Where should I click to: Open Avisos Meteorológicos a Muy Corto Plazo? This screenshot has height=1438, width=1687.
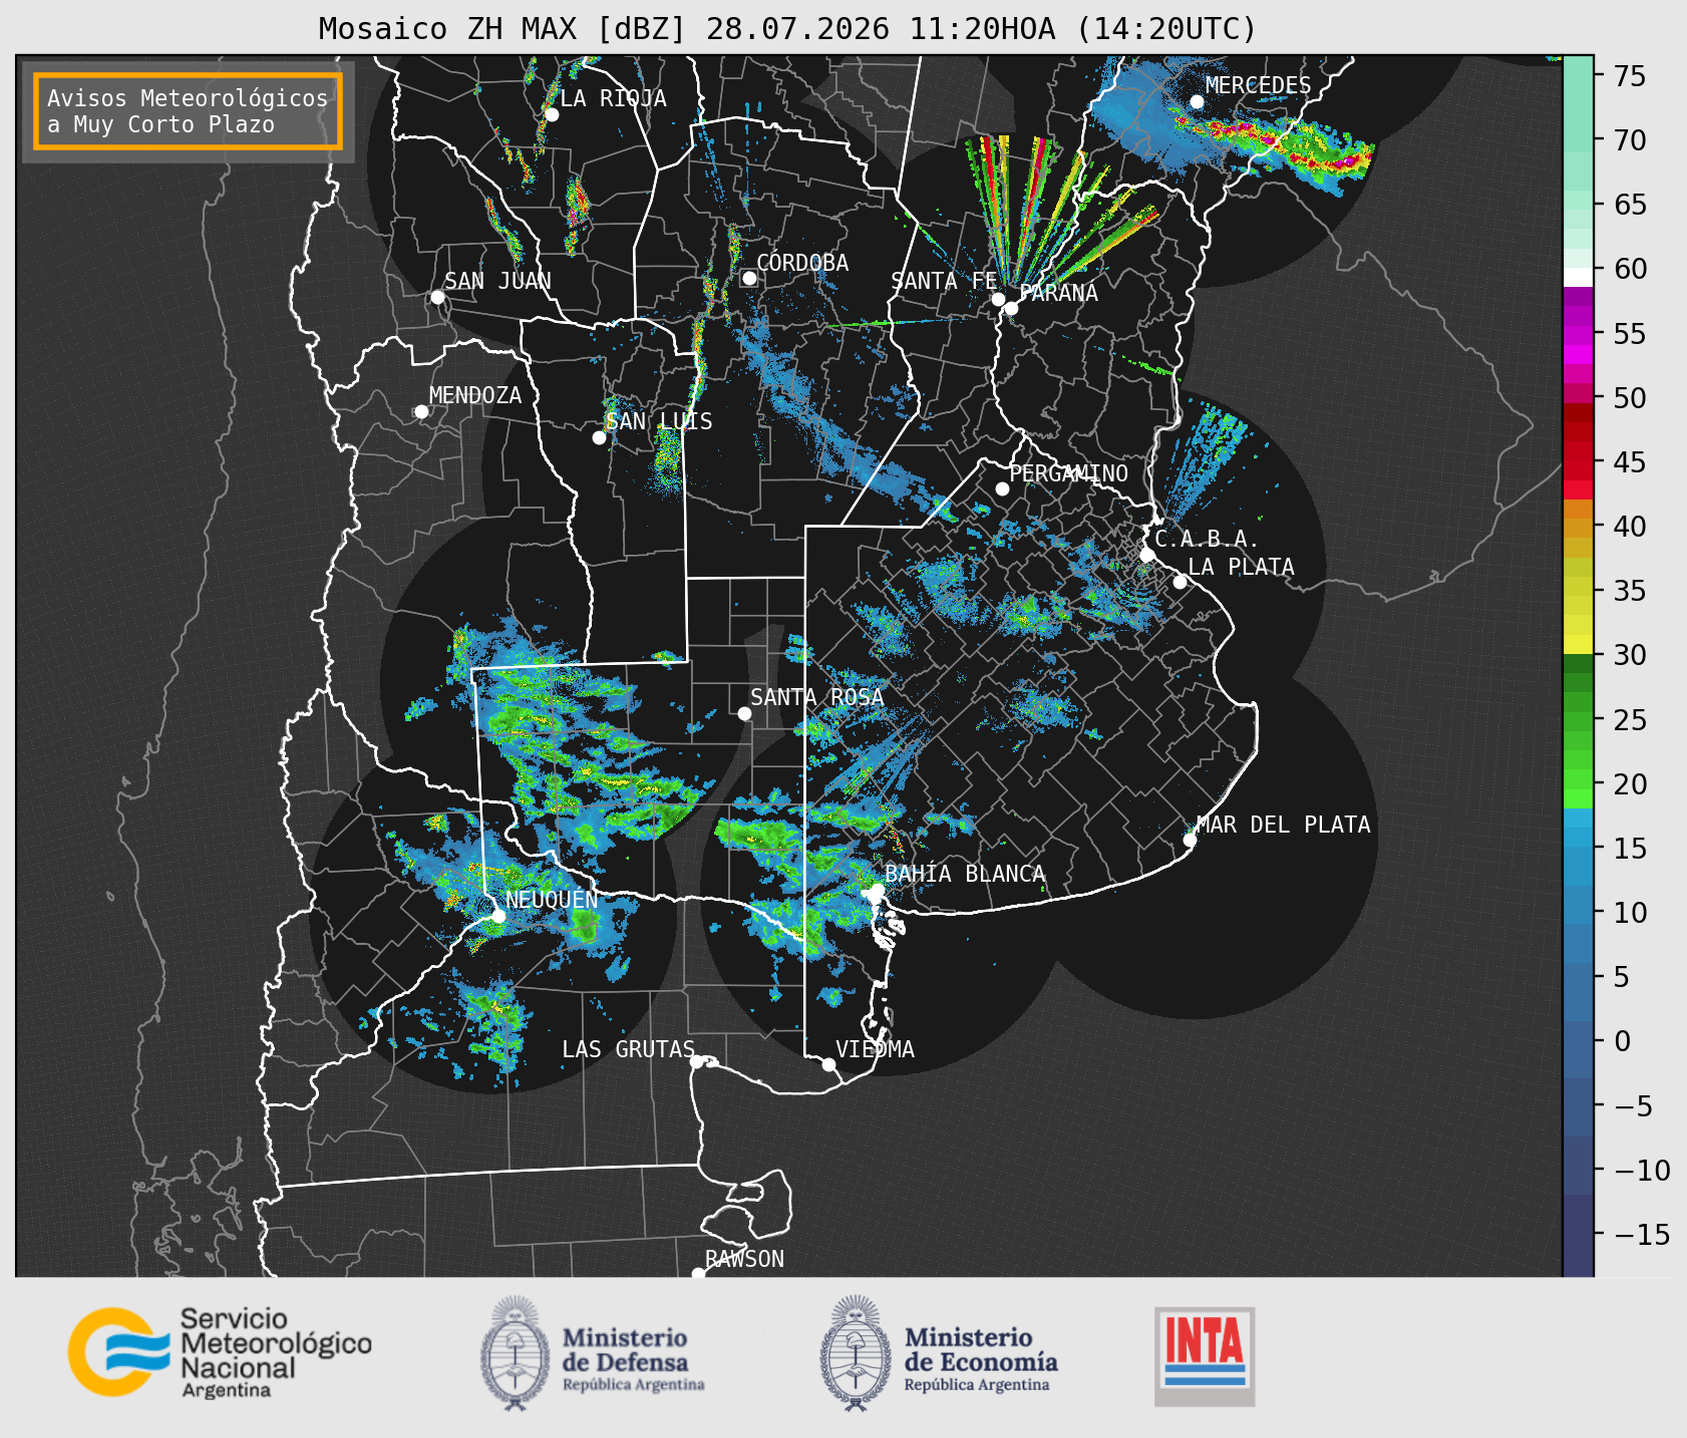[188, 111]
